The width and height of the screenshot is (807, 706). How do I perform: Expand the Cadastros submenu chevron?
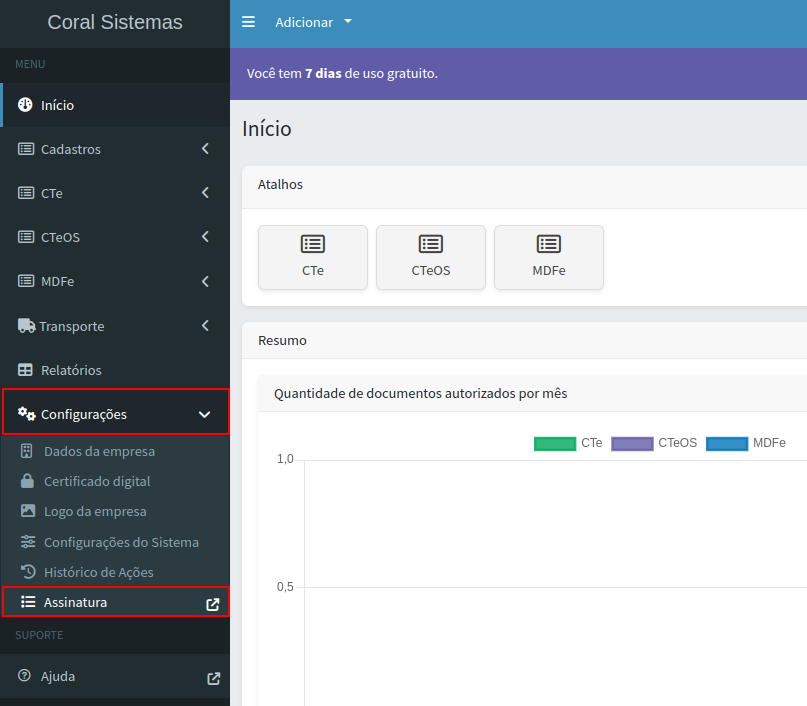point(205,149)
